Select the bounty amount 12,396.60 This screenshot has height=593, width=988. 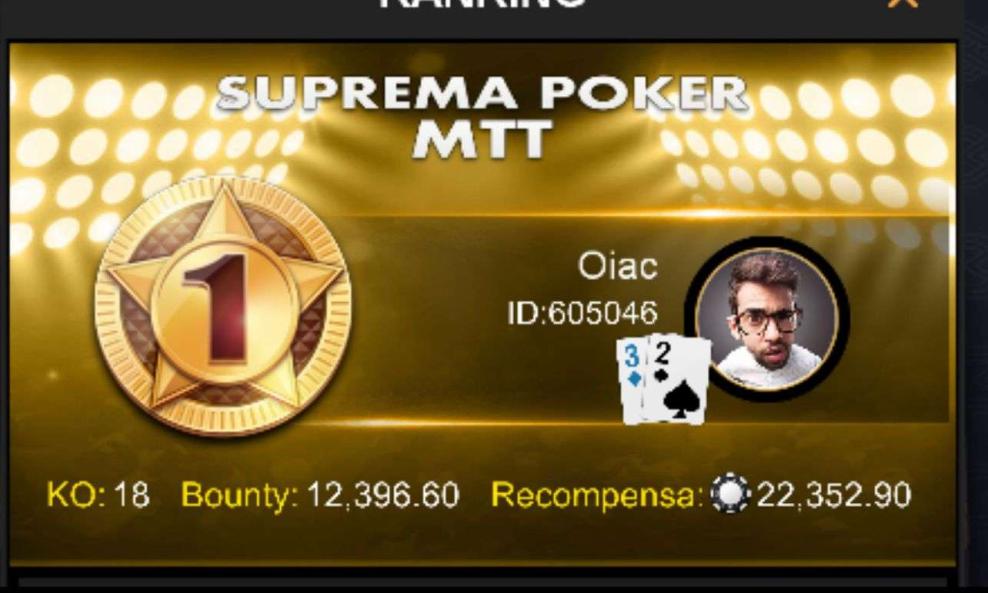pos(382,496)
